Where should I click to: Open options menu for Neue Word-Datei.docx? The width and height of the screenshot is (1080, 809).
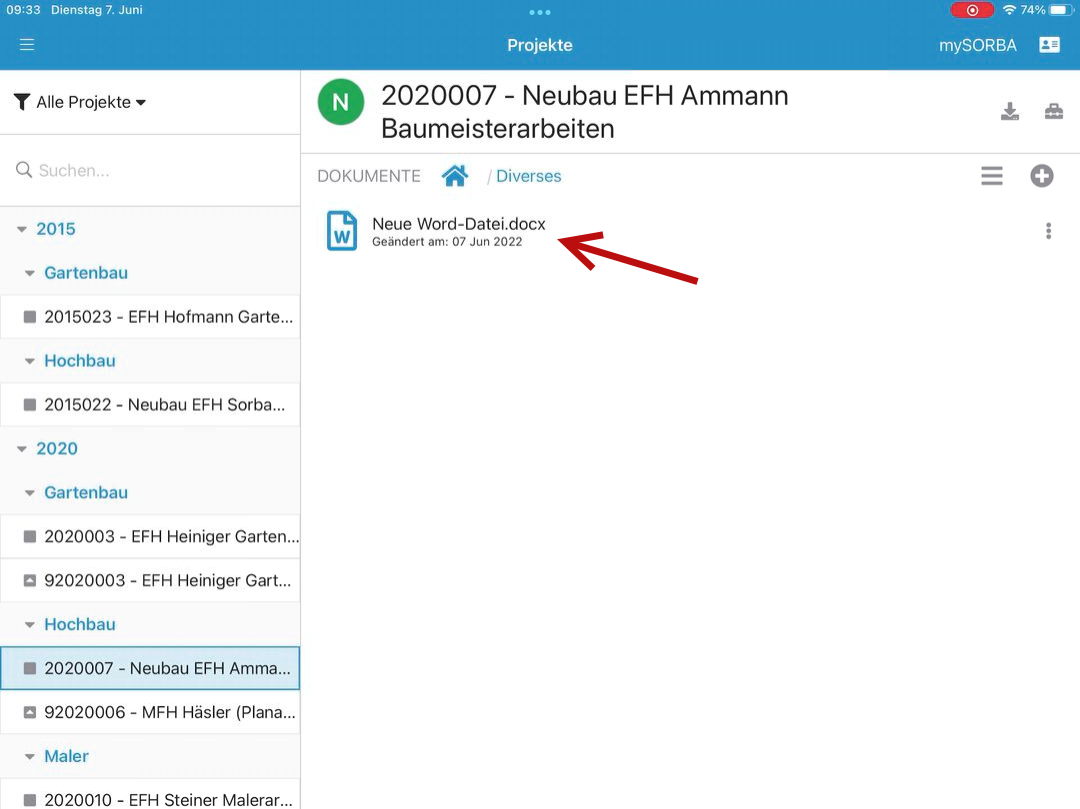point(1048,231)
